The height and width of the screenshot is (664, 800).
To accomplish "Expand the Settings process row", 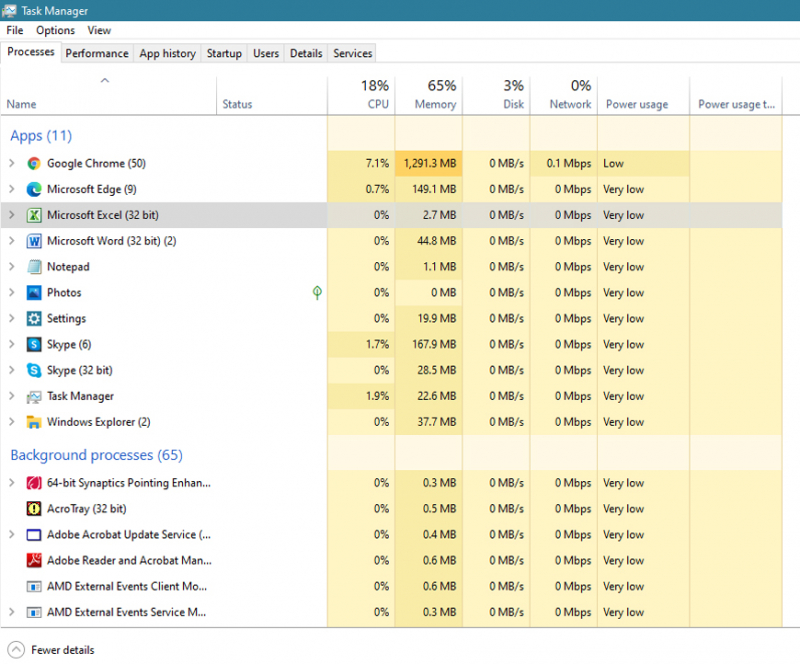I will point(12,318).
